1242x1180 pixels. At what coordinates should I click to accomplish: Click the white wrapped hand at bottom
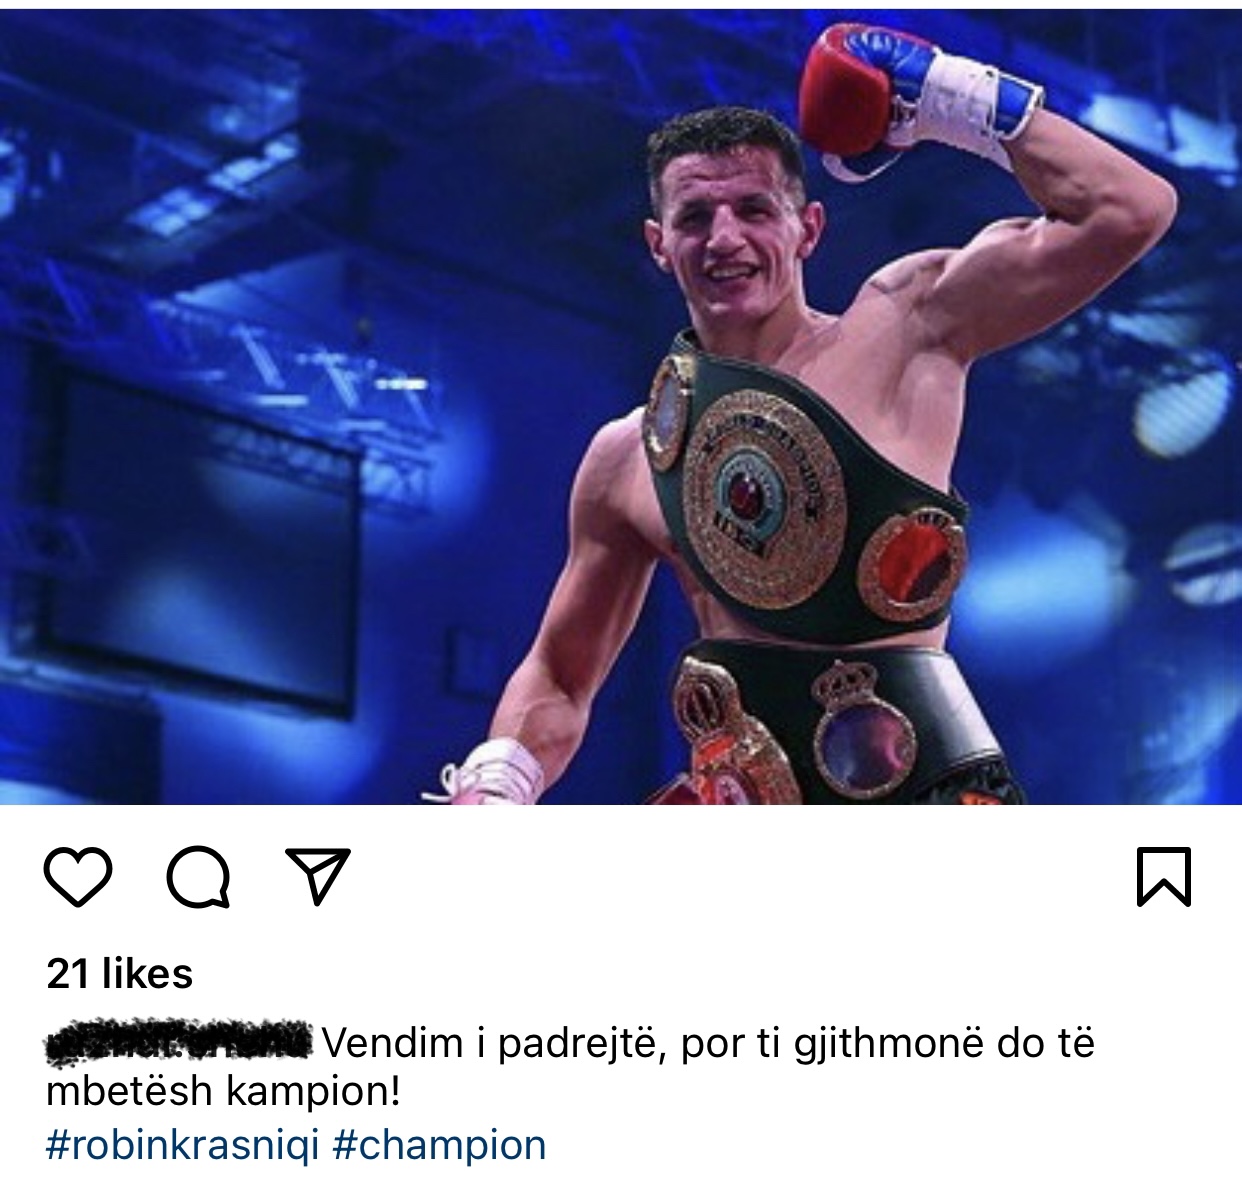tap(488, 772)
